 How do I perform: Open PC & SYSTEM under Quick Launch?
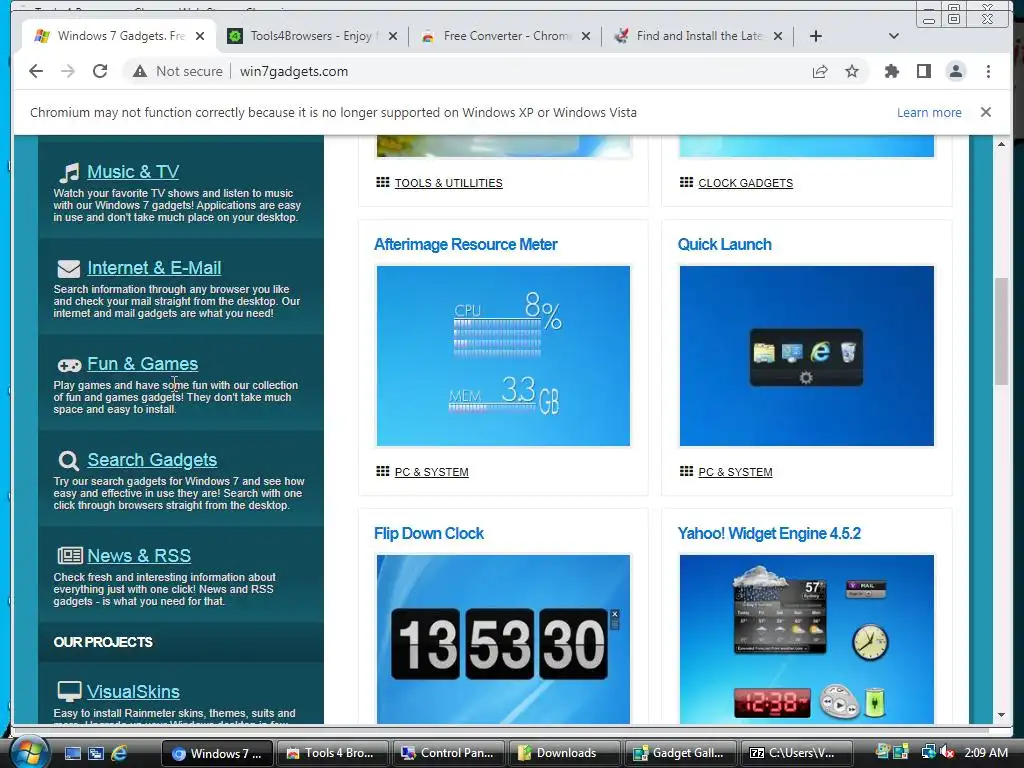[735, 472]
